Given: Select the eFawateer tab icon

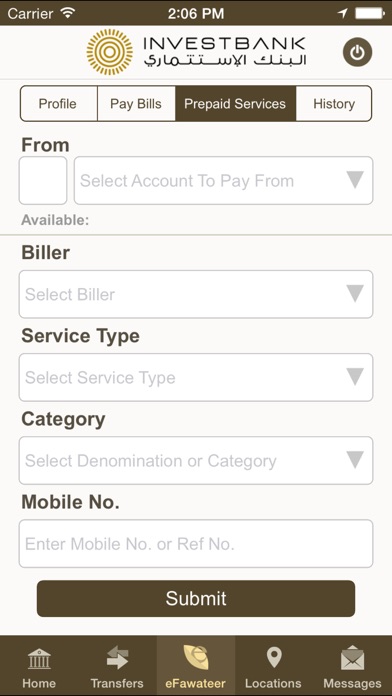Looking at the screenshot, I should (x=196, y=658).
